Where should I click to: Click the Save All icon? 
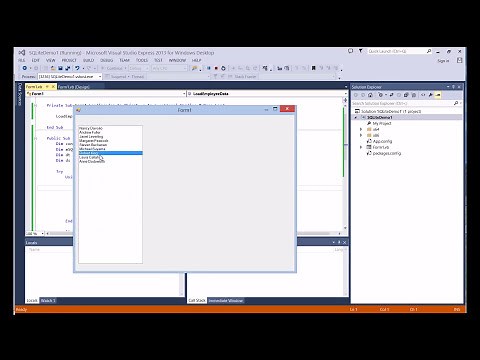click(68, 68)
